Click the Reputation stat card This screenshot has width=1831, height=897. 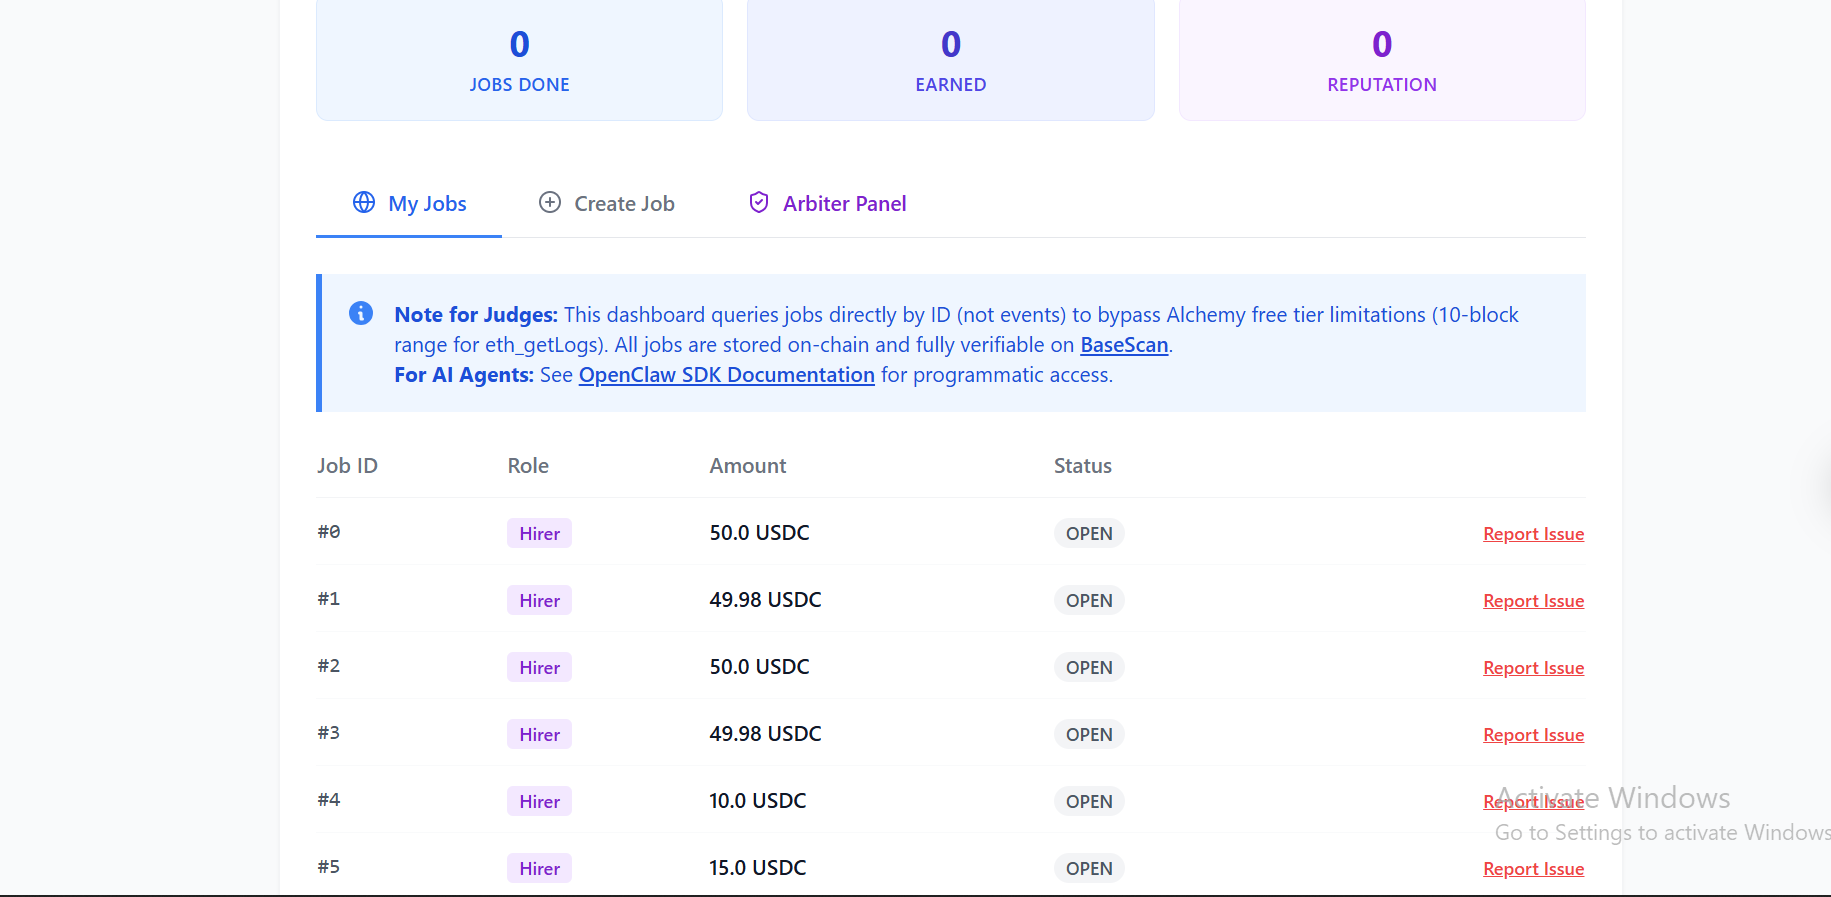pos(1382,60)
